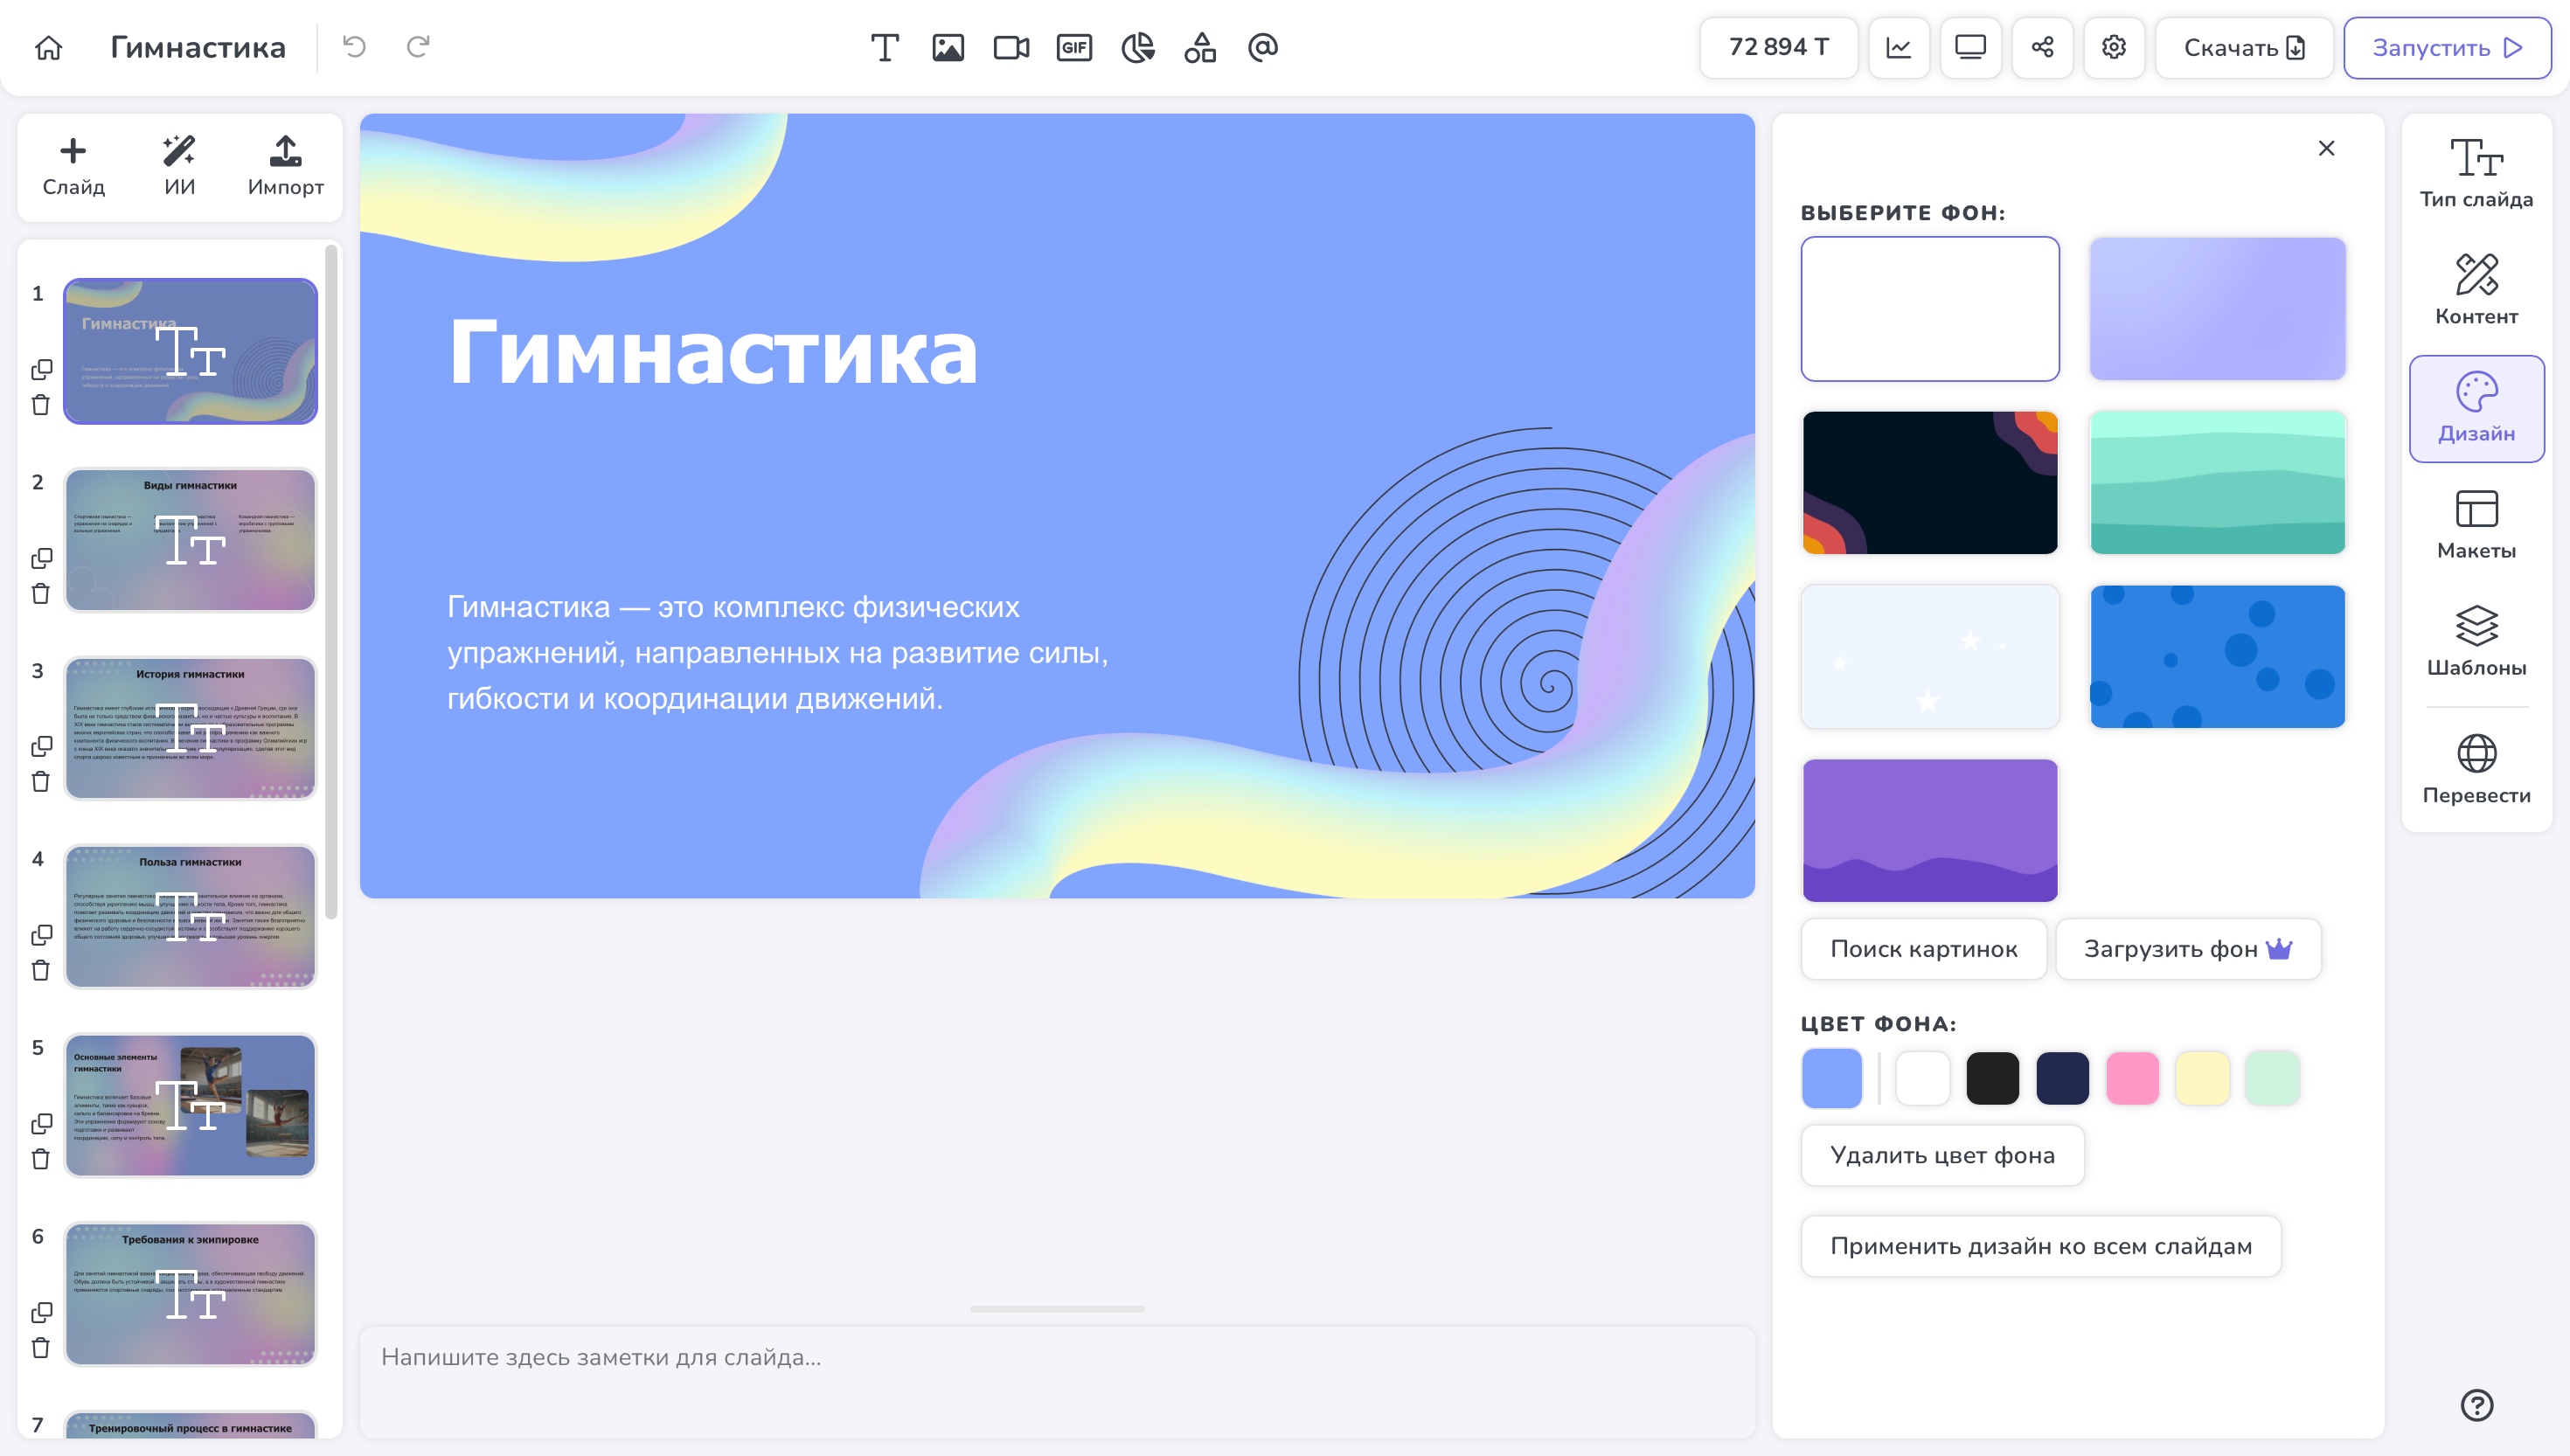Select the pink background color swatch
Screen dimensions: 2570x1456
[2132, 1078]
